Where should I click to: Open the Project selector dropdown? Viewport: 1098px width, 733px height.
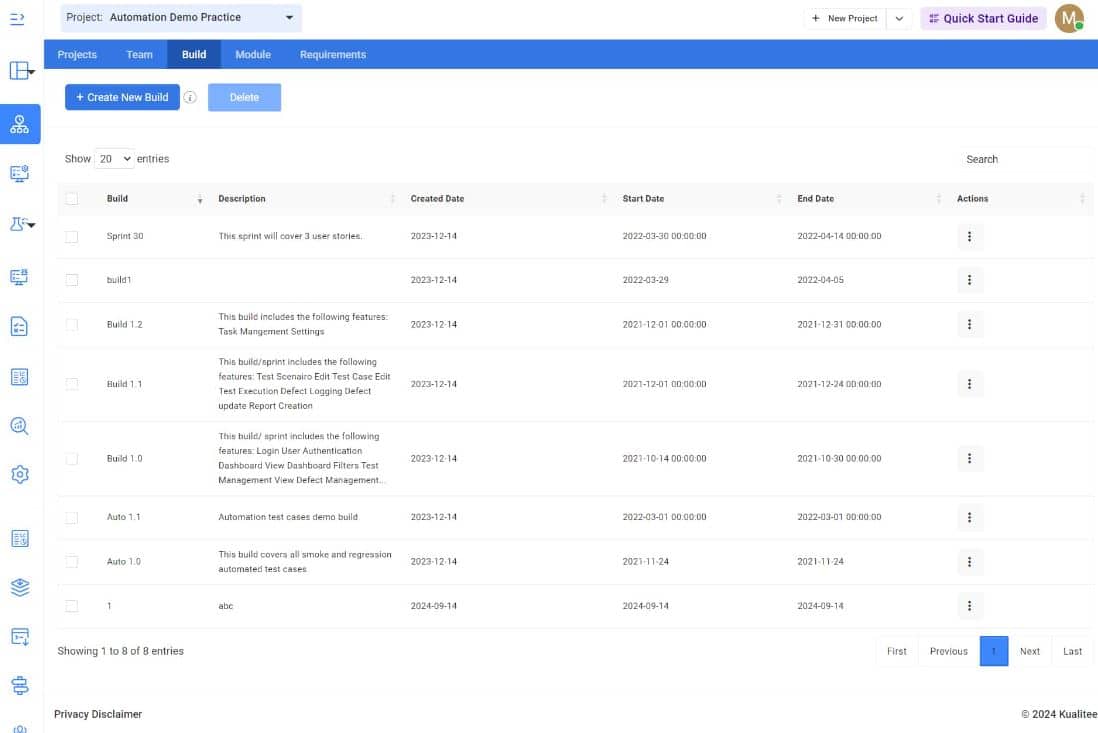[x=181, y=18]
